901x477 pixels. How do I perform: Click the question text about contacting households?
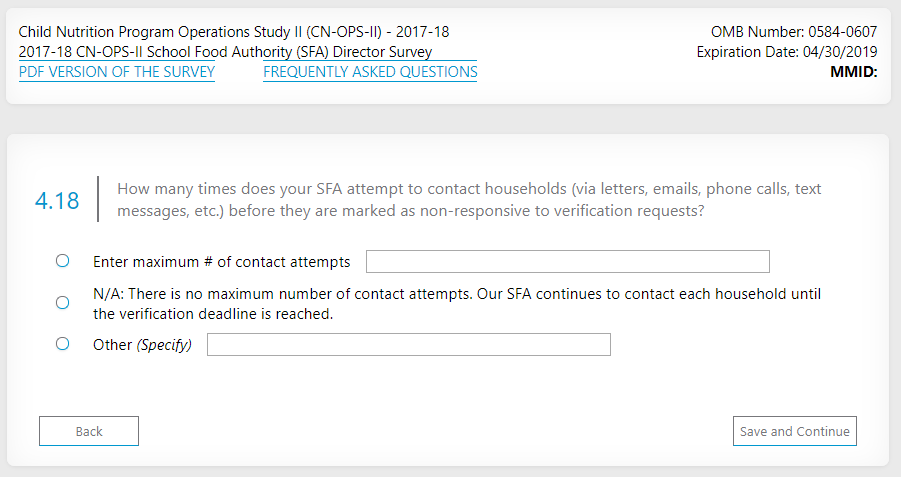(x=468, y=200)
